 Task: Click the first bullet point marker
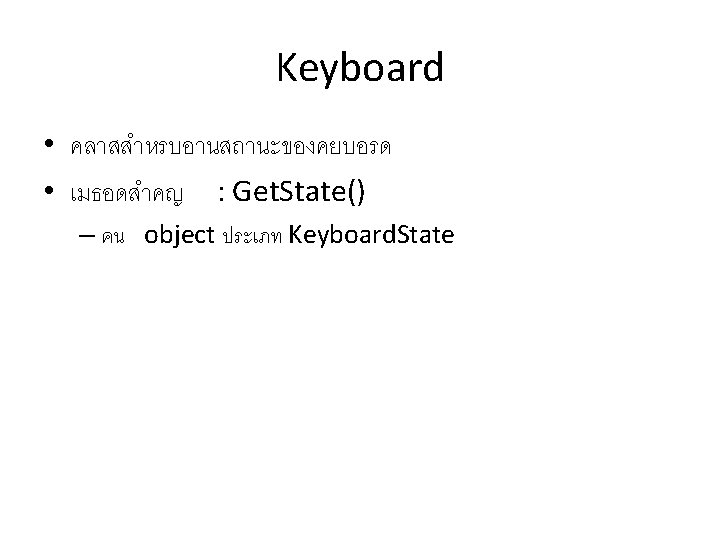pyautogui.click(x=48, y=144)
